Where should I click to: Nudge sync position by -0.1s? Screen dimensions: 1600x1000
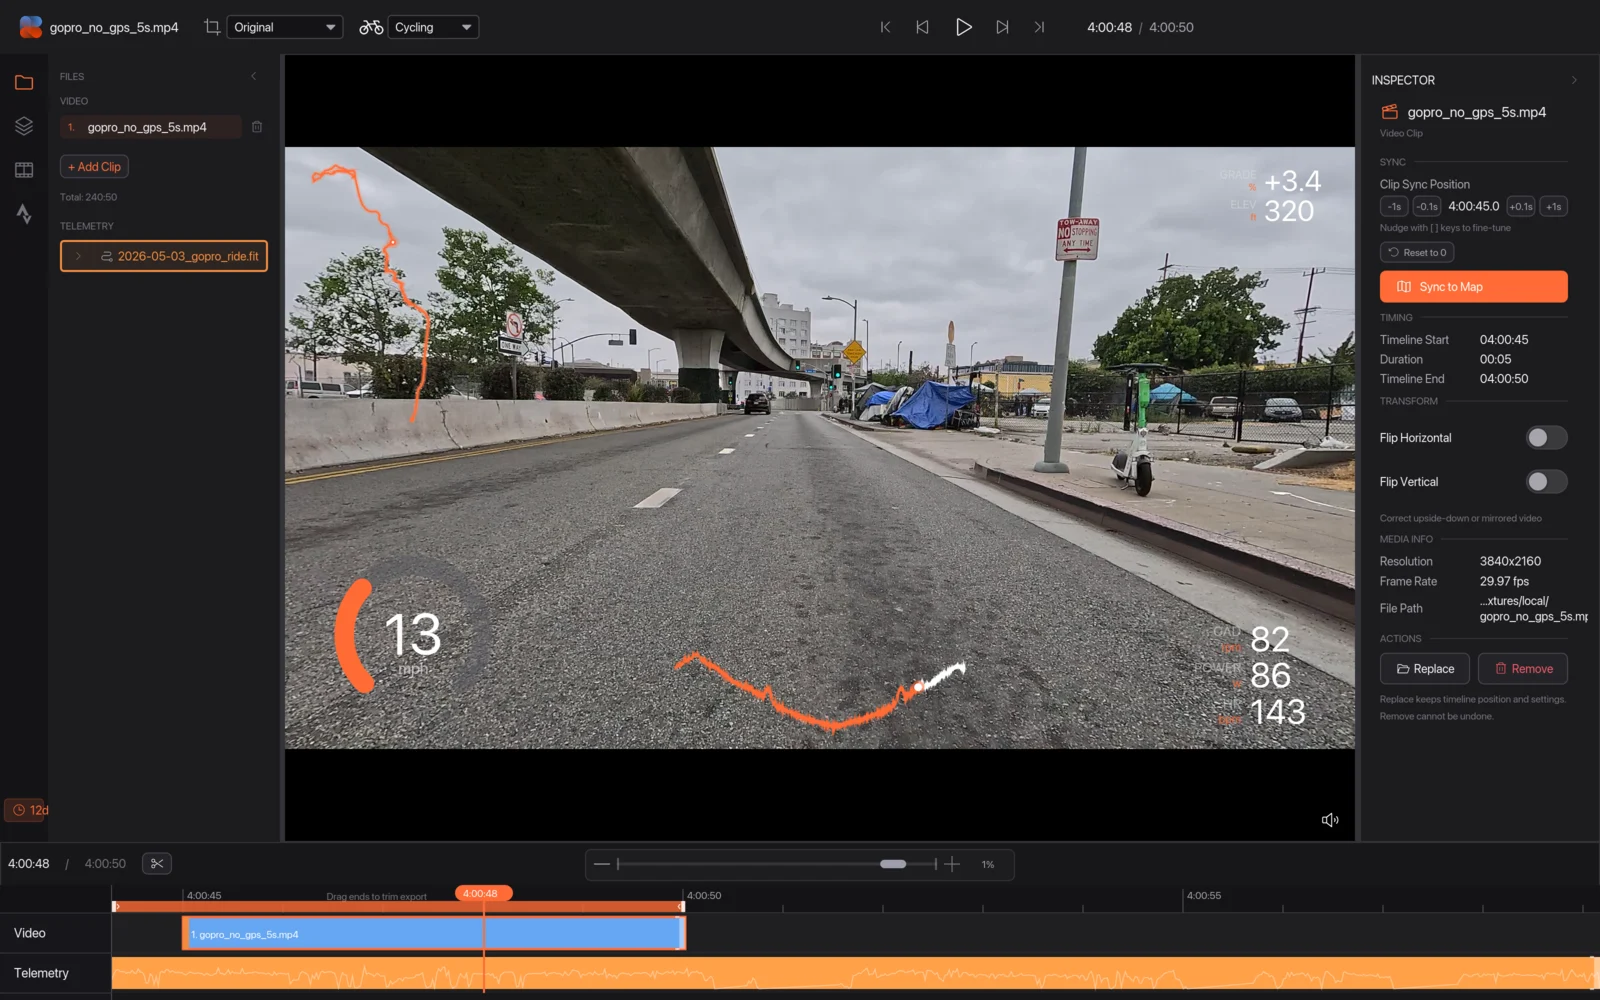[1427, 207]
